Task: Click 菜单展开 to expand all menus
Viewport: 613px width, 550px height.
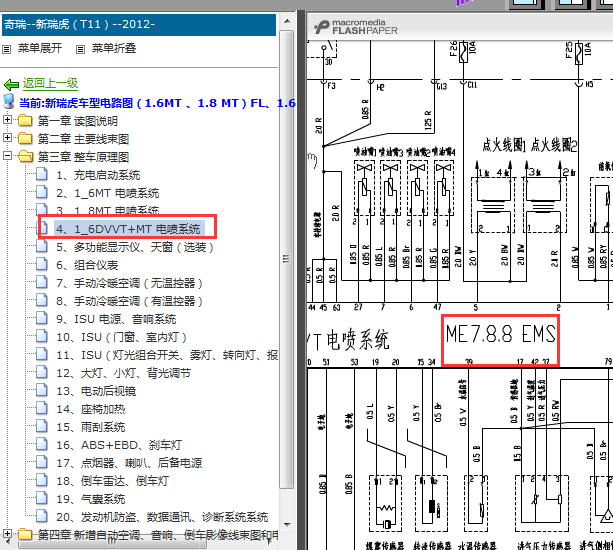Action: [40, 48]
